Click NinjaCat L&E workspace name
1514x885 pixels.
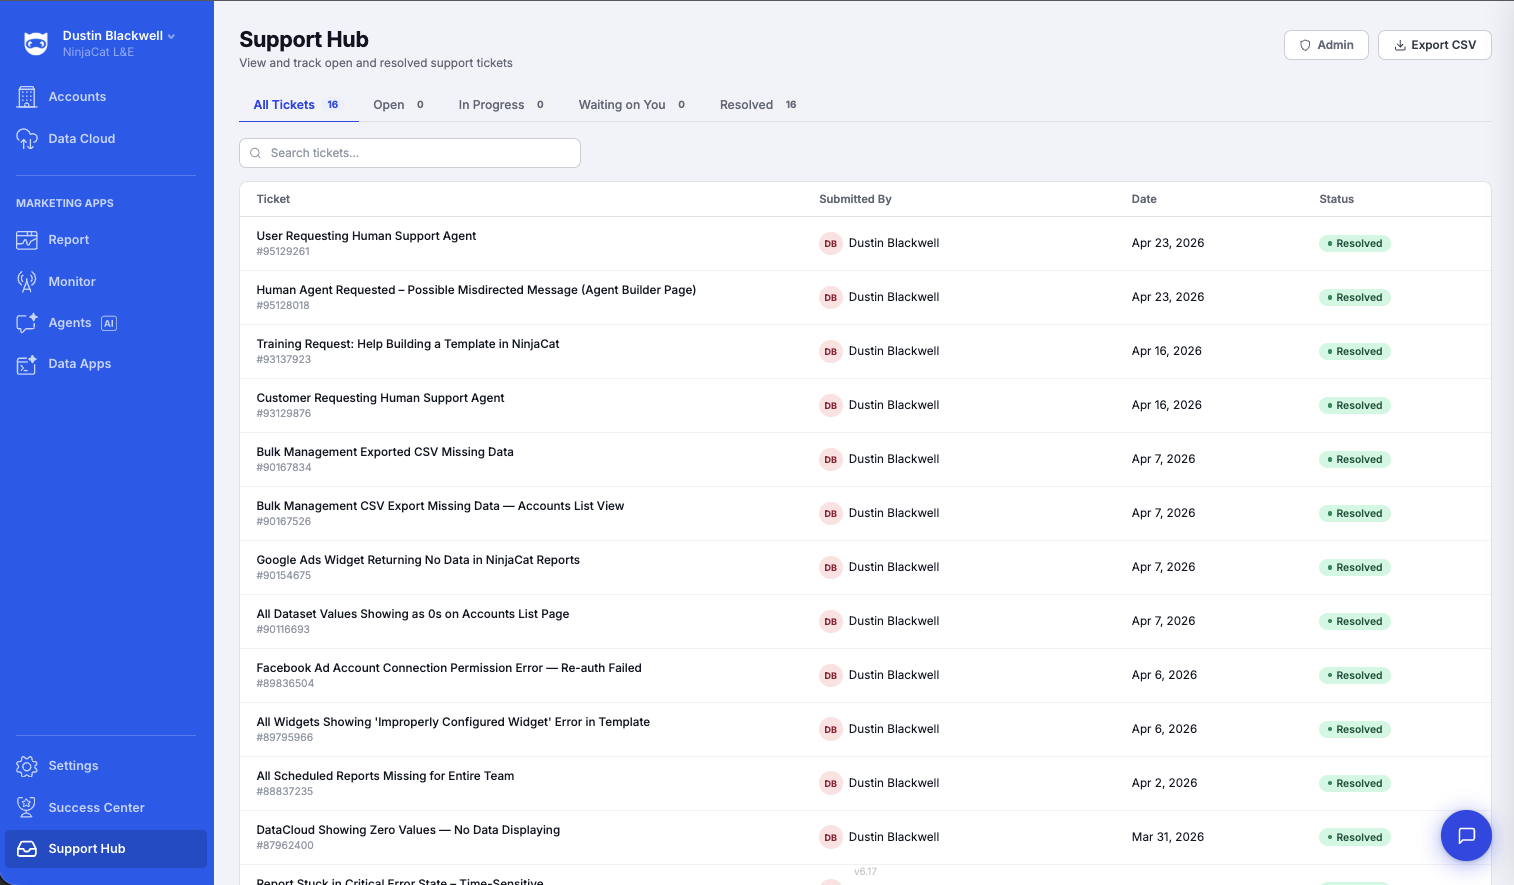click(98, 52)
